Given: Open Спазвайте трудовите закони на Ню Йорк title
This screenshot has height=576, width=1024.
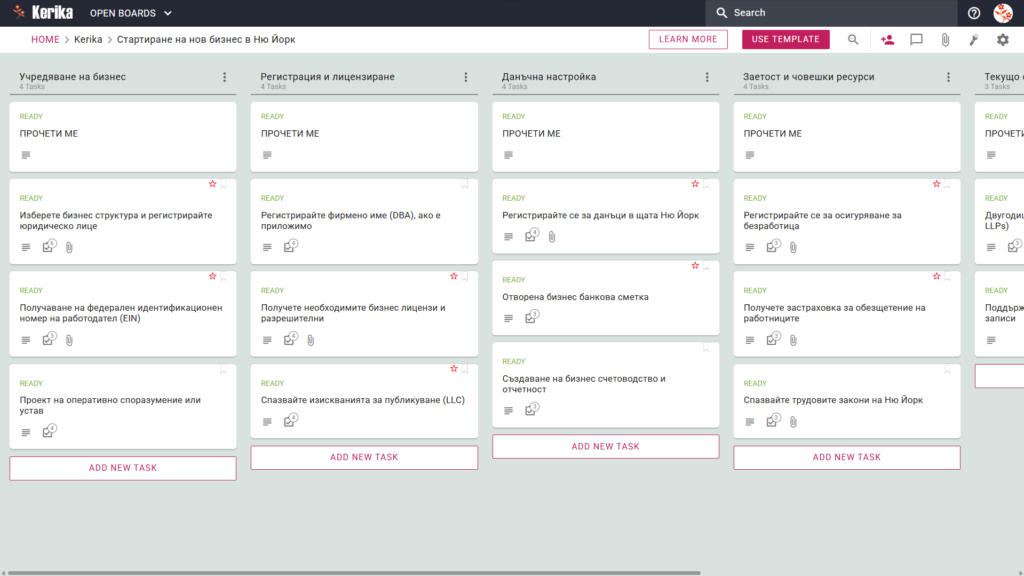Looking at the screenshot, I should pyautogui.click(x=833, y=400).
